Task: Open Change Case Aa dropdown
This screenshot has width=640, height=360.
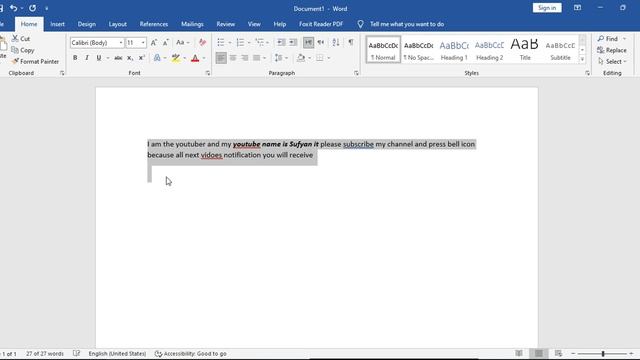Action: click(182, 42)
